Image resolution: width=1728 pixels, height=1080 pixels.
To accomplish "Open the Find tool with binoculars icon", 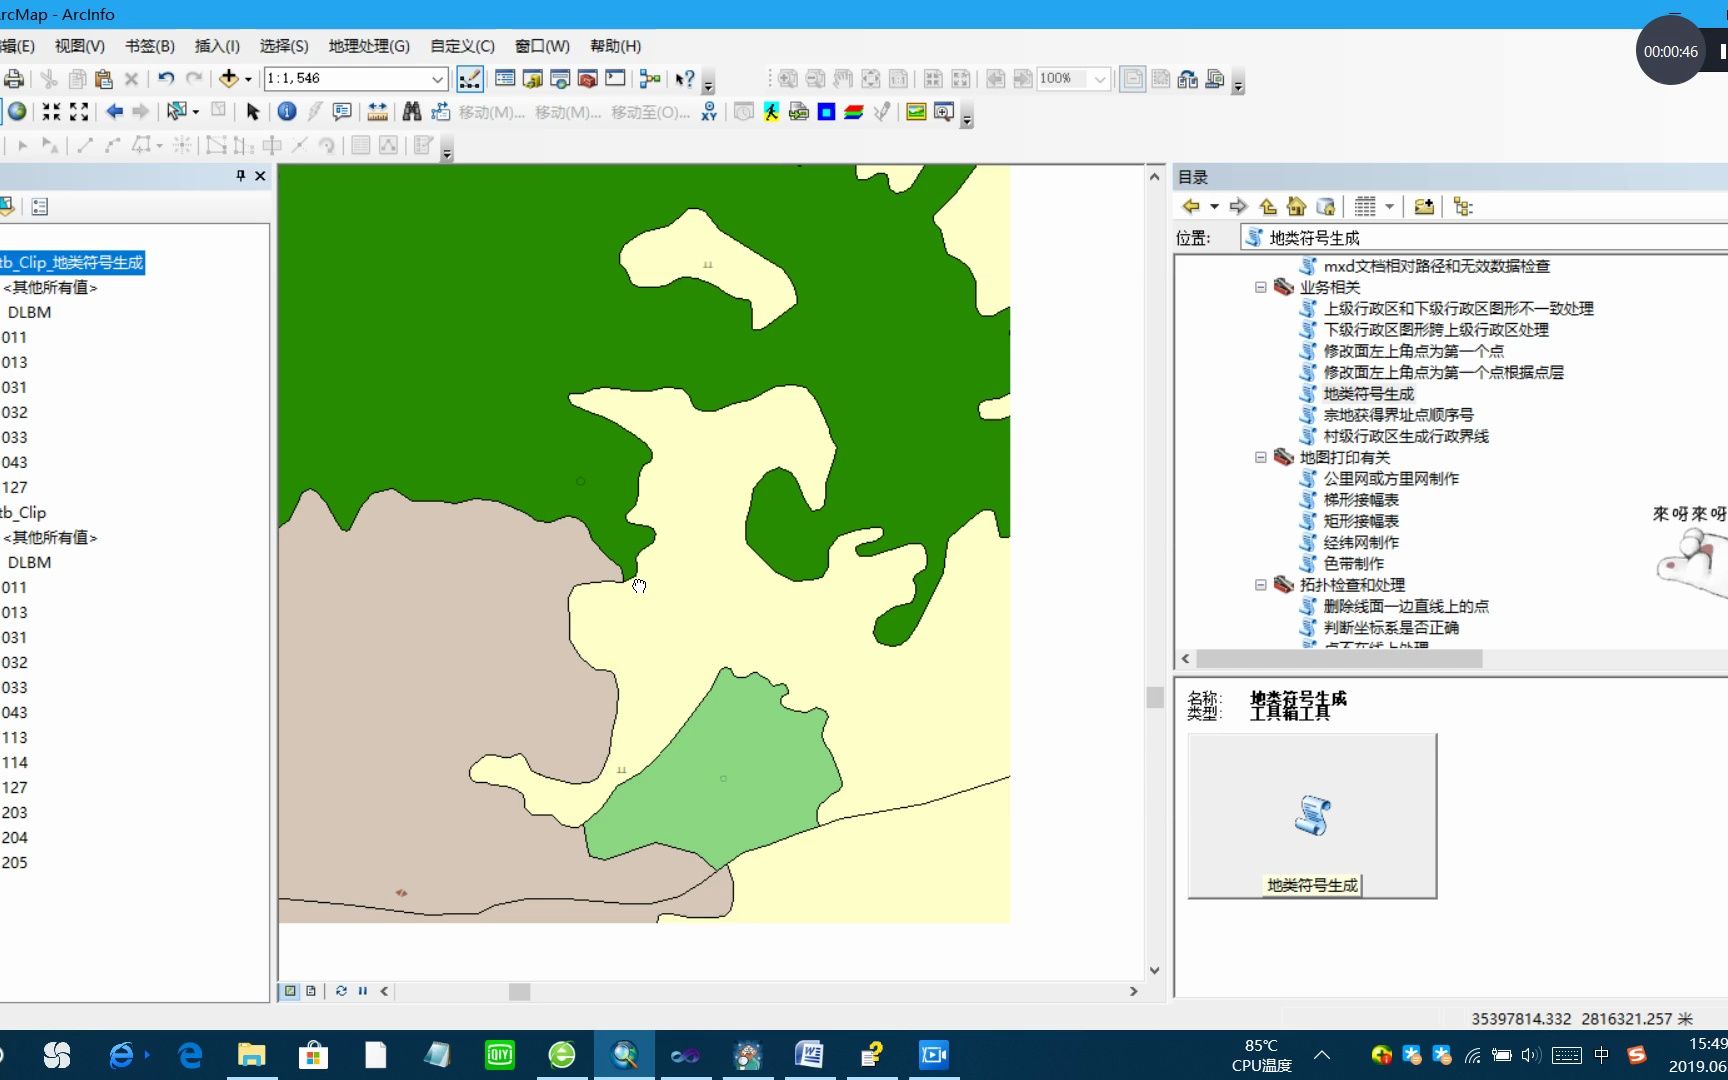I will [x=412, y=111].
